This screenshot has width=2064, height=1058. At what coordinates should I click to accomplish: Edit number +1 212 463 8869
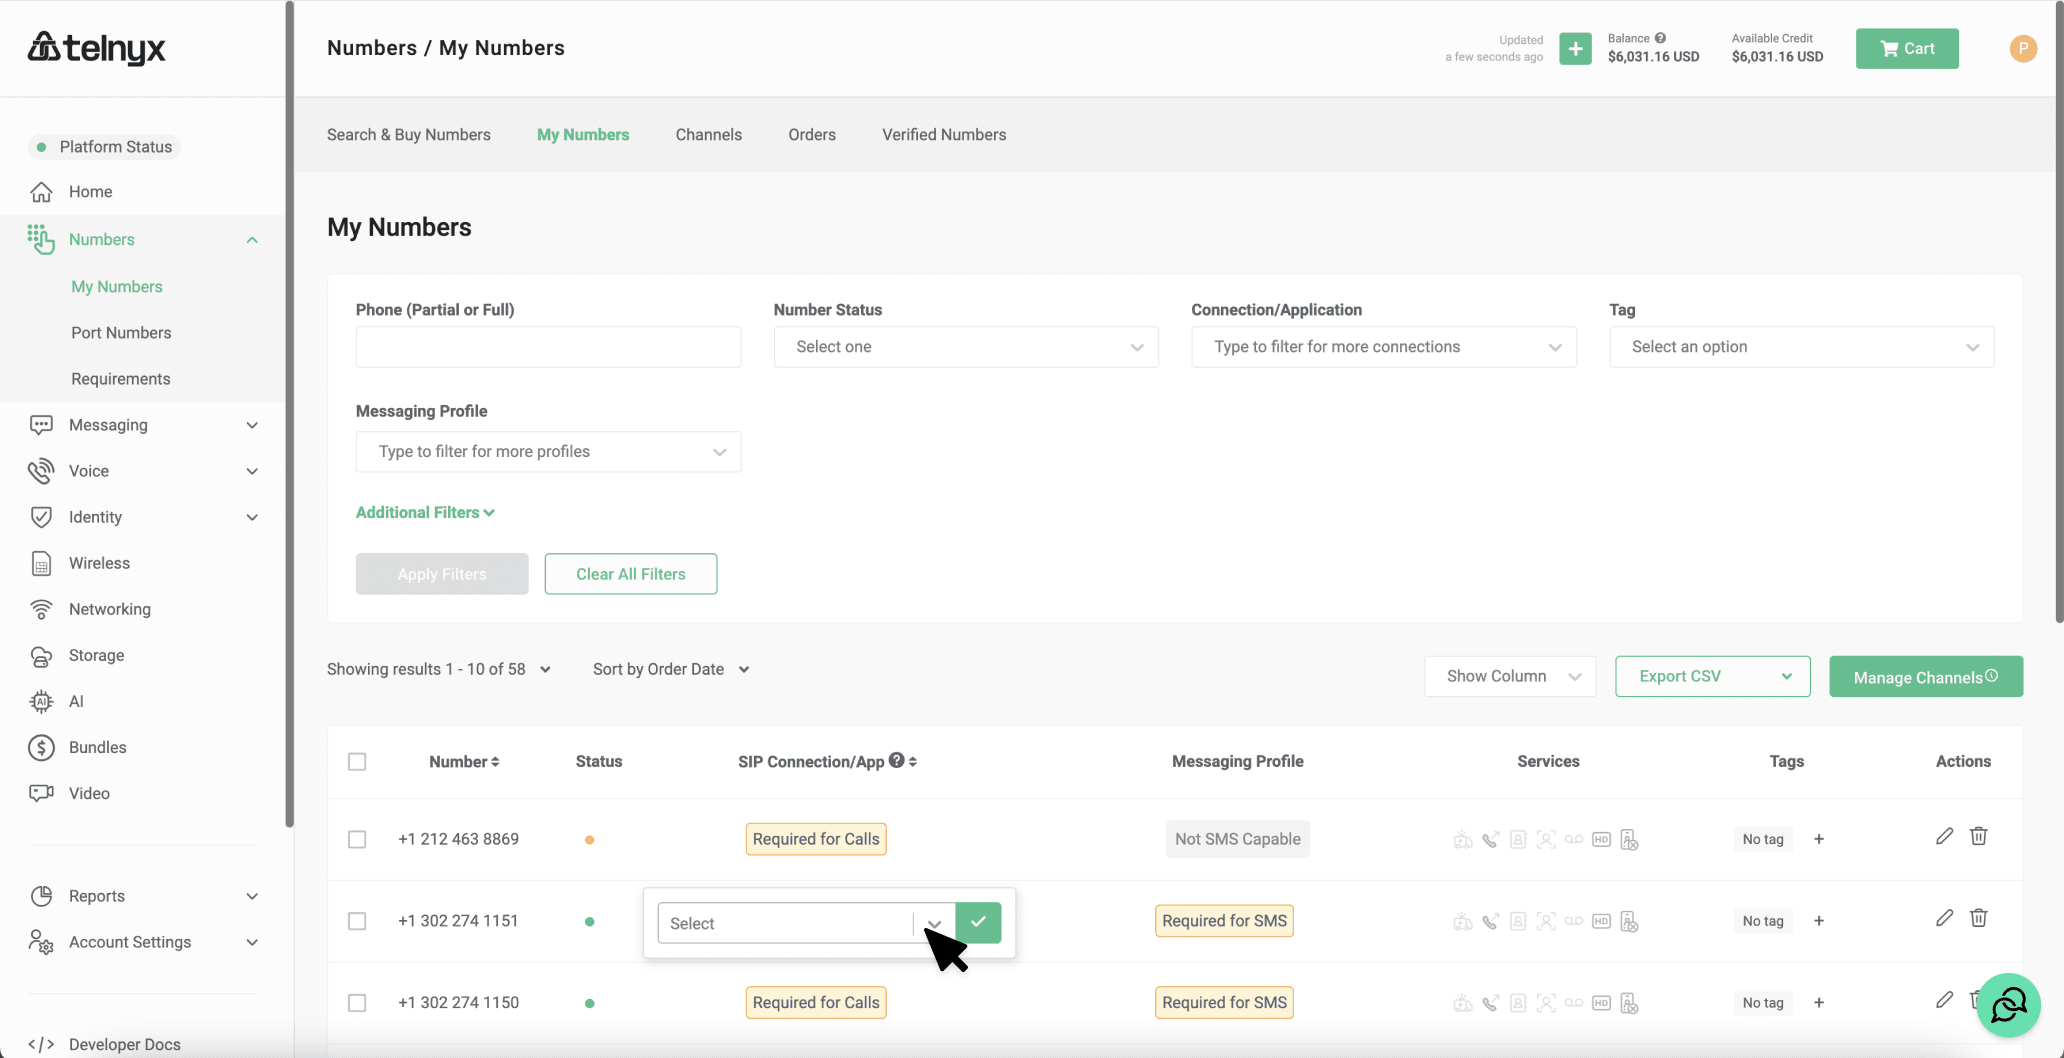click(x=1944, y=836)
